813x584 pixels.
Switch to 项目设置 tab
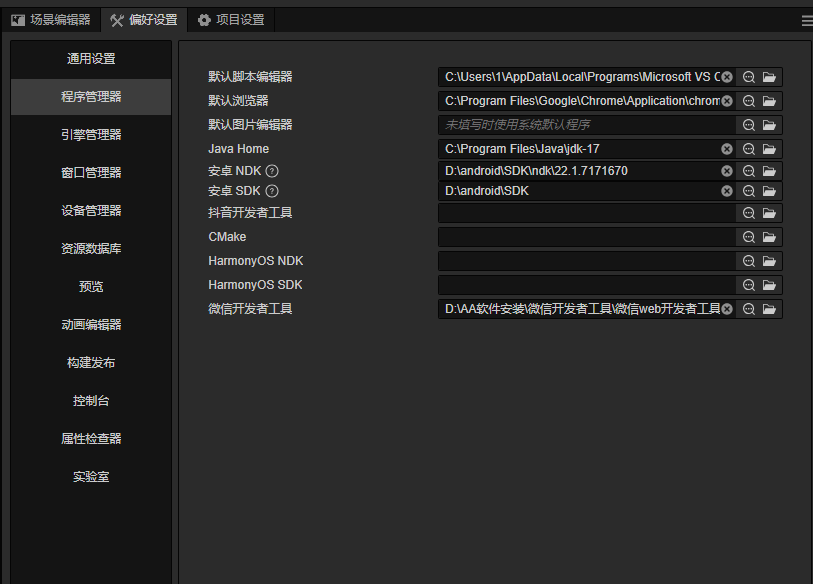pos(231,20)
